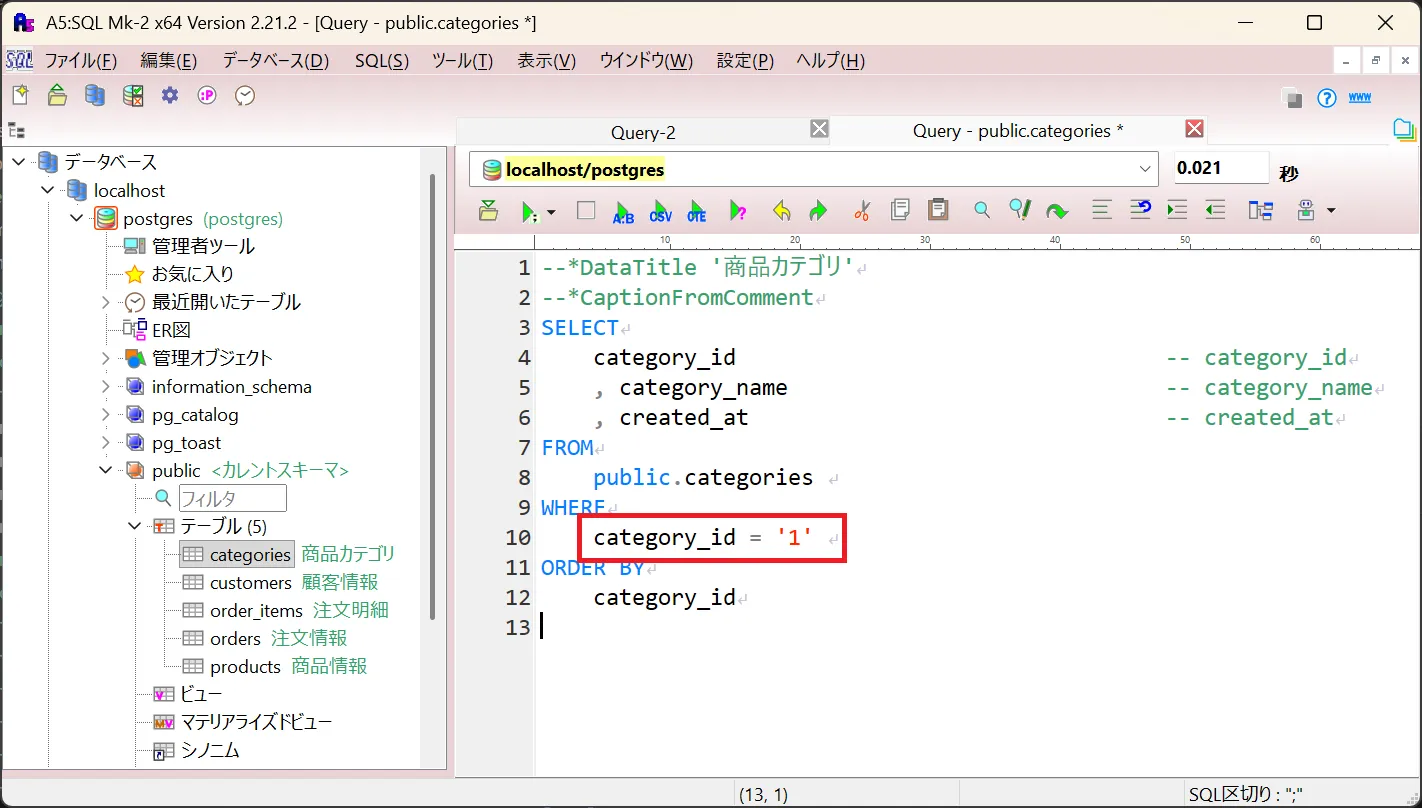Open the SQL(S) menu

tap(382, 60)
